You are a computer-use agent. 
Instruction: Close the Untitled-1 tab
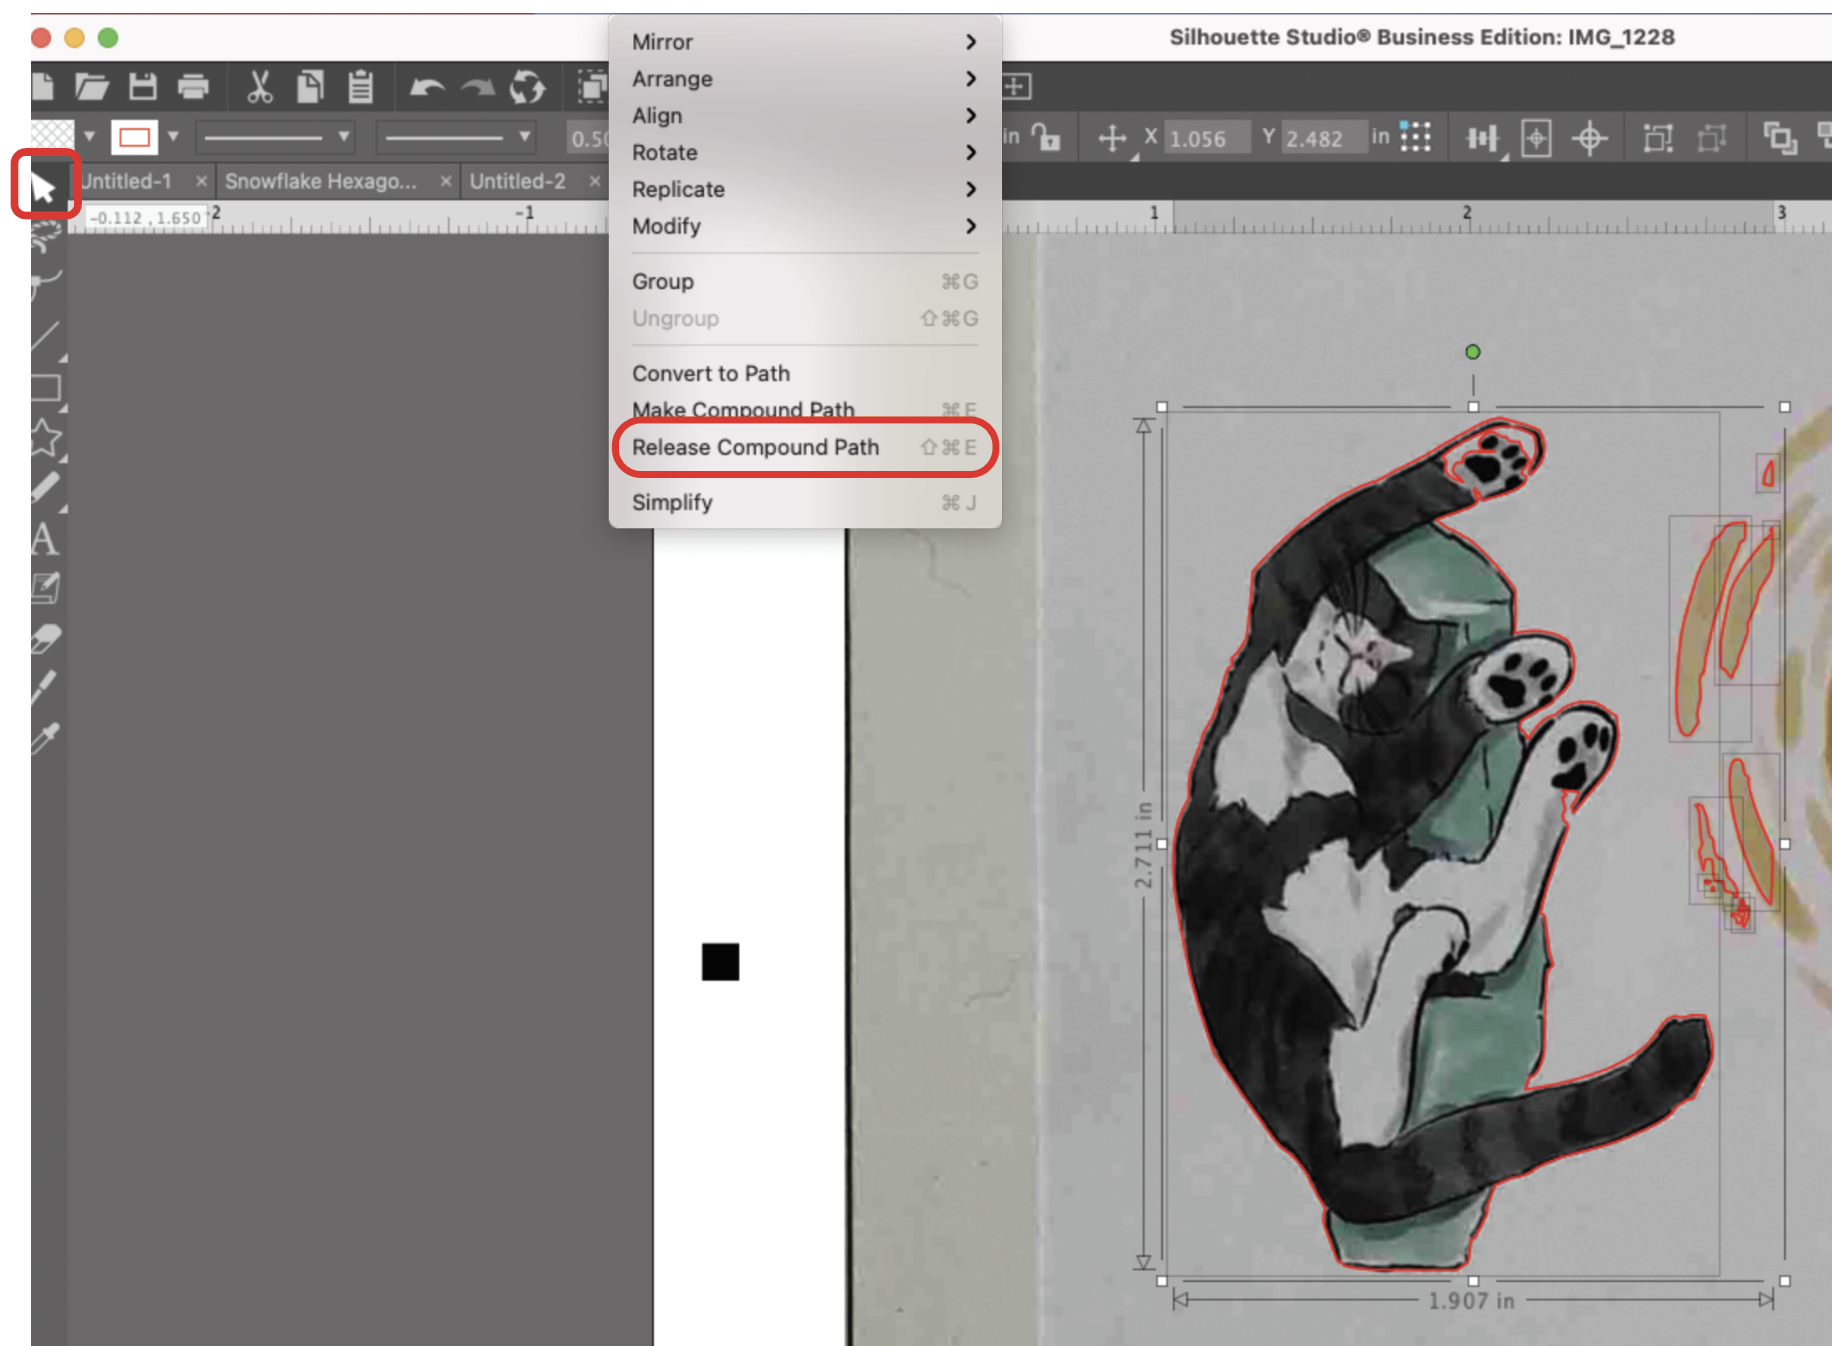(201, 181)
